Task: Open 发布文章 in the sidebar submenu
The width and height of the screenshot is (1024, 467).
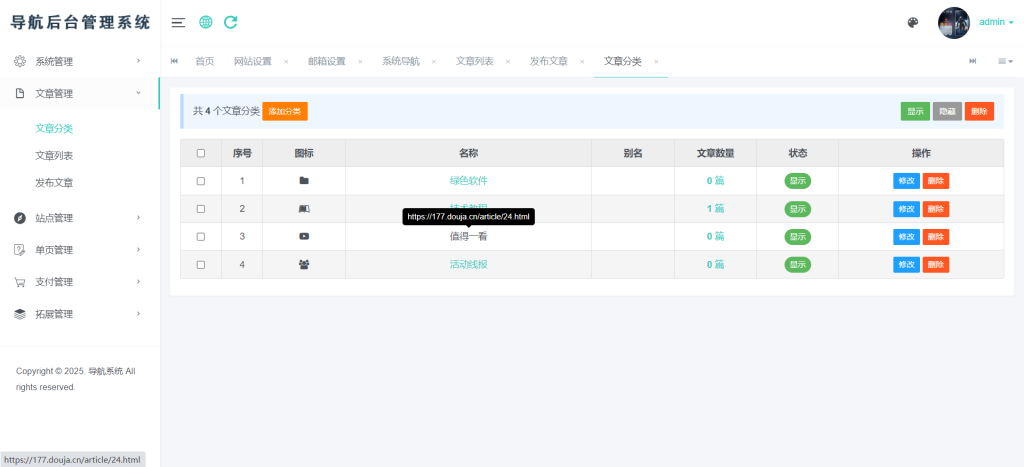Action: [x=54, y=184]
